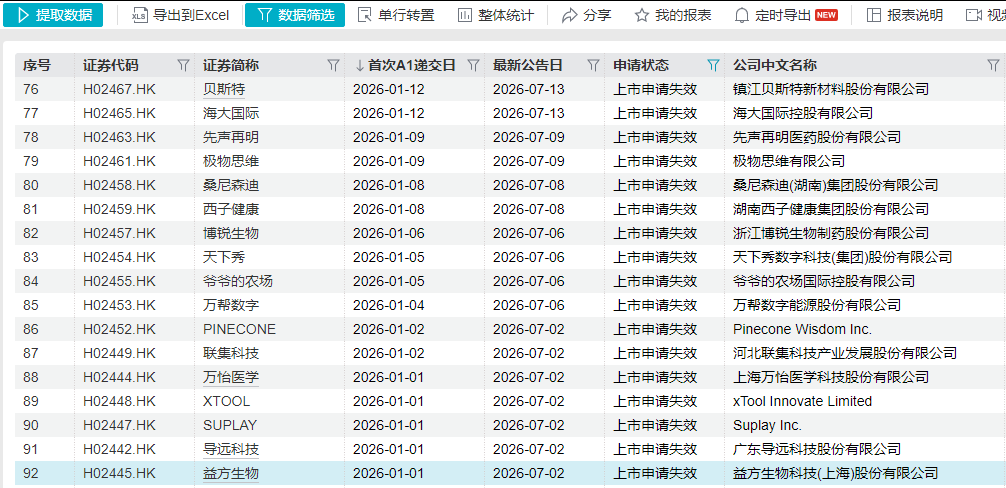Sort by 首次A1递交日 column header
The width and height of the screenshot is (1006, 488).
click(405, 65)
